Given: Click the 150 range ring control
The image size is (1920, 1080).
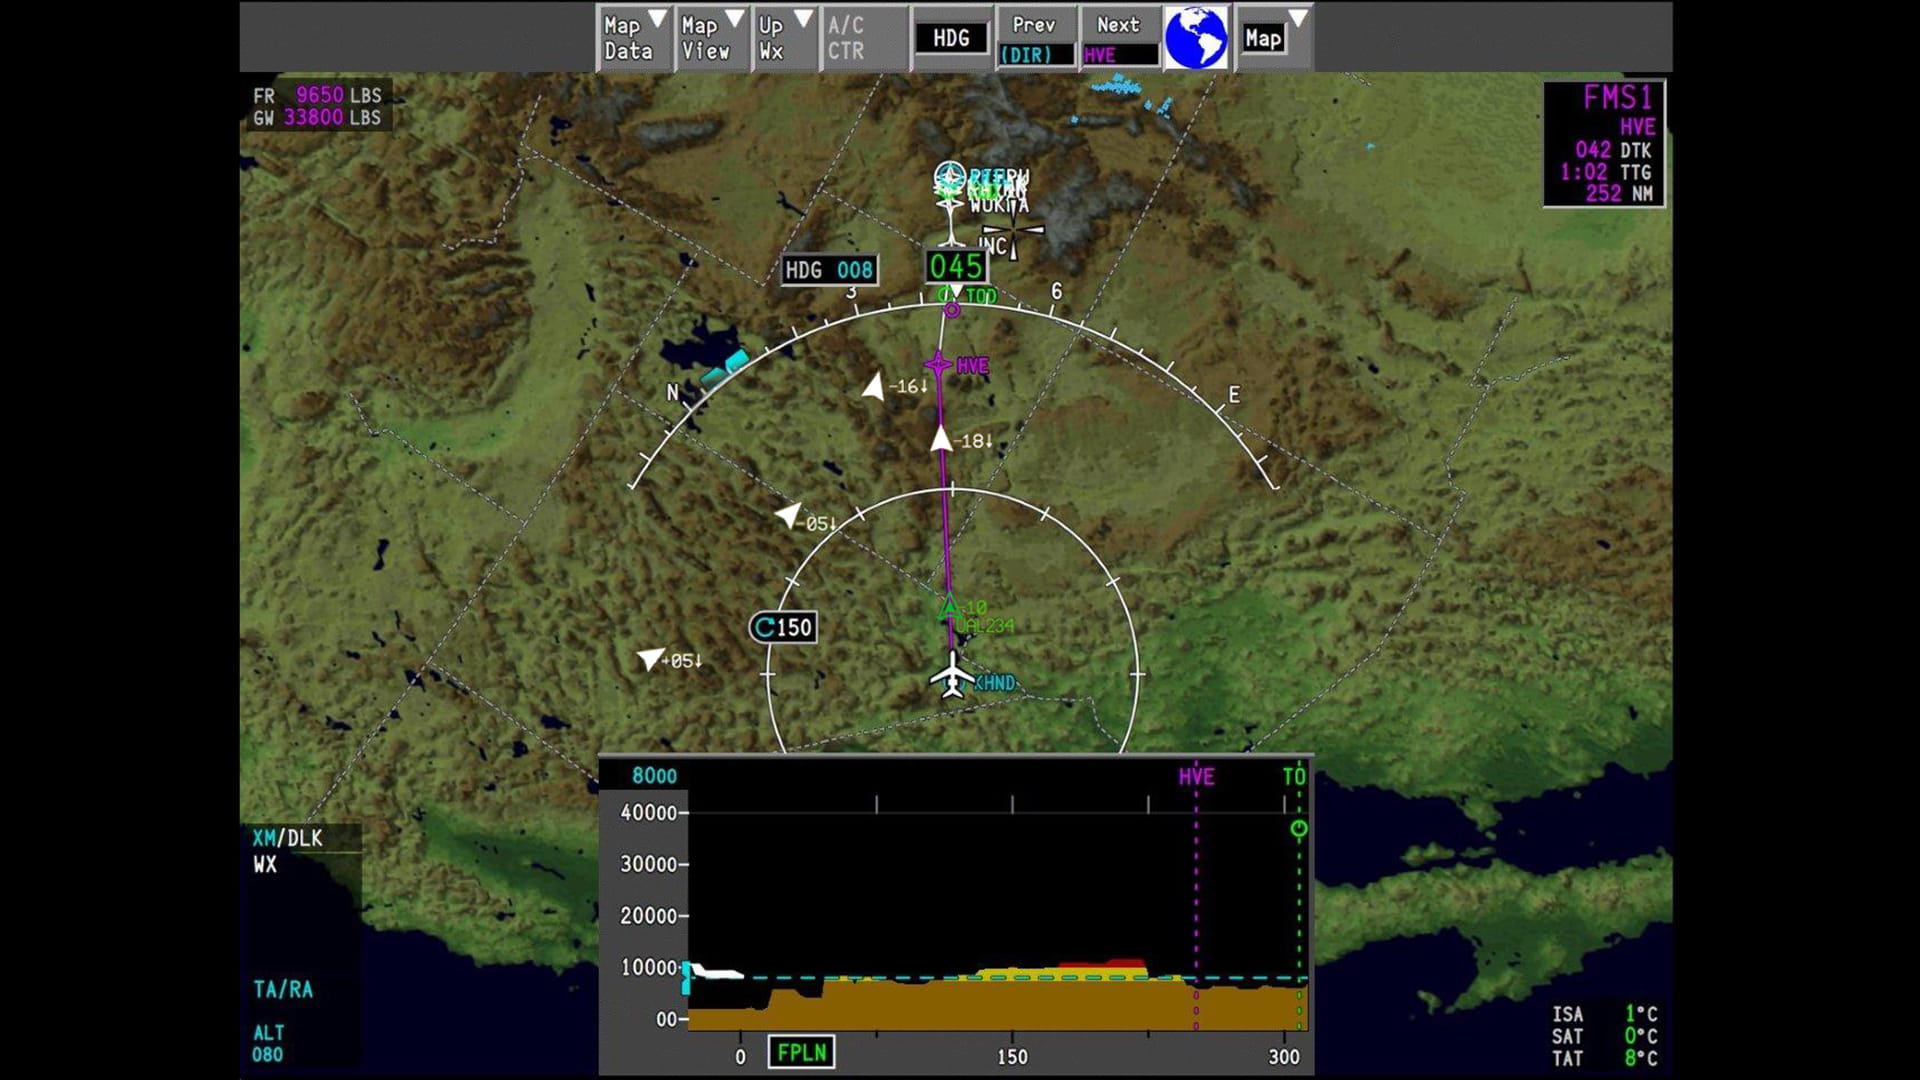Looking at the screenshot, I should click(x=785, y=628).
